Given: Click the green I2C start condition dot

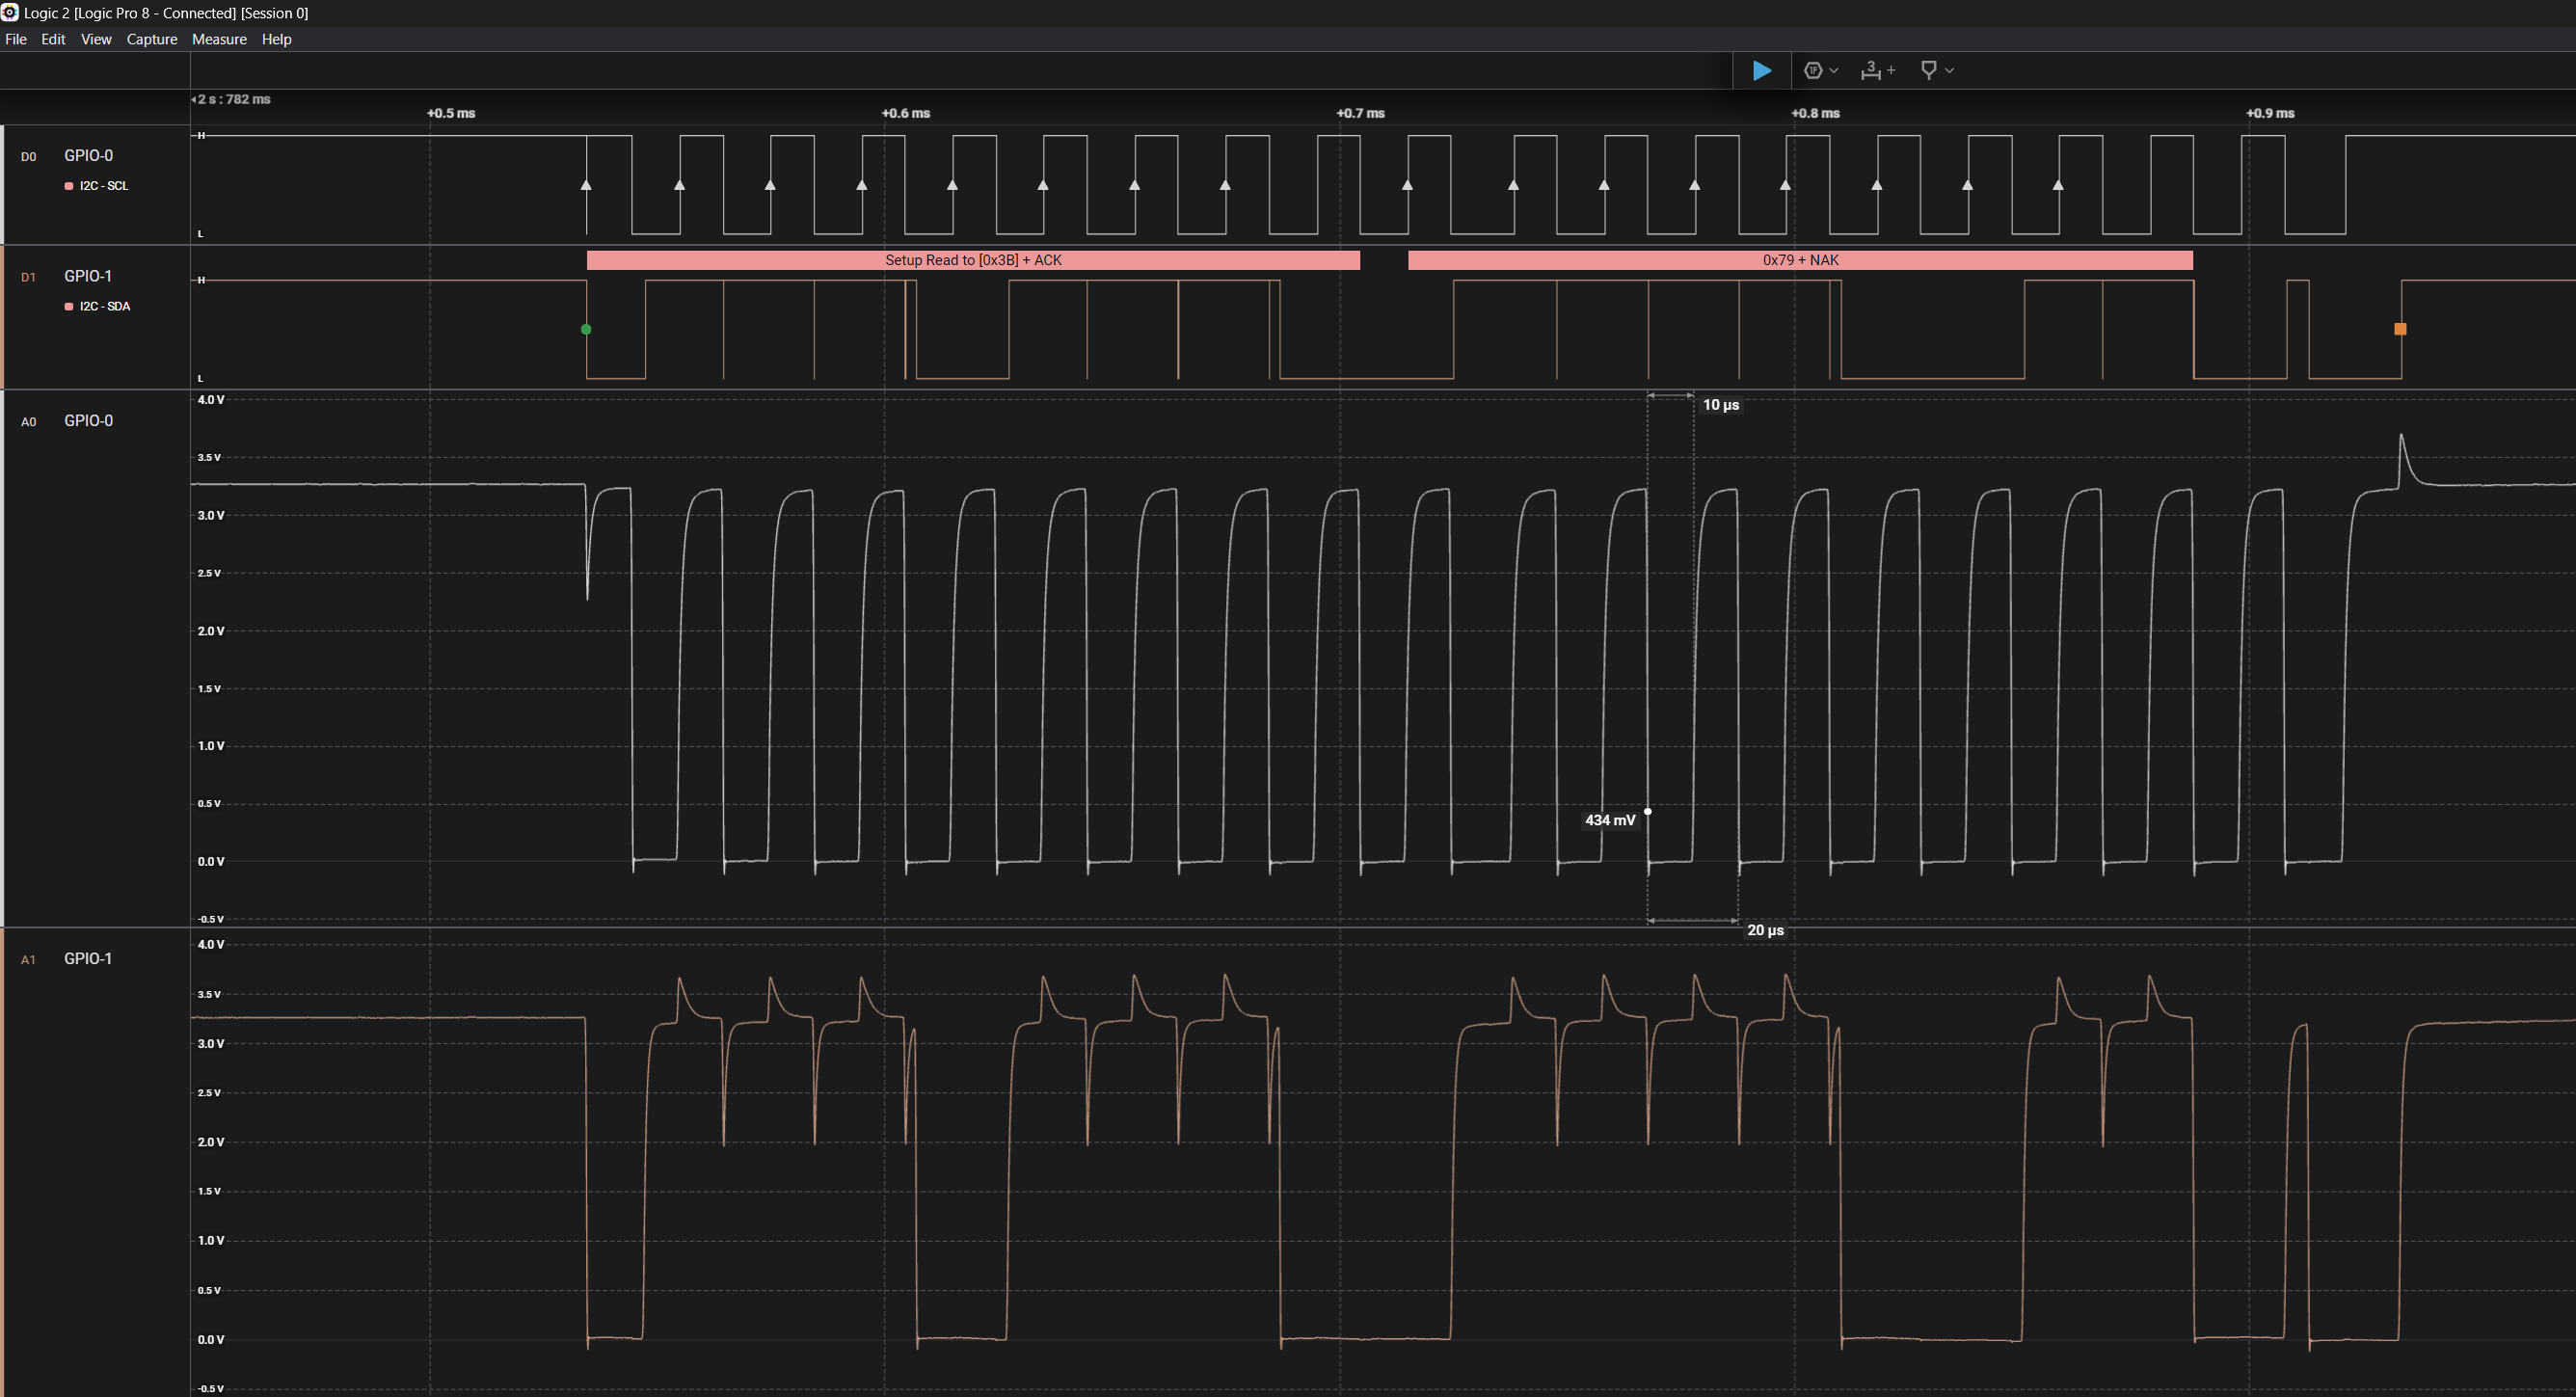Looking at the screenshot, I should tap(586, 329).
